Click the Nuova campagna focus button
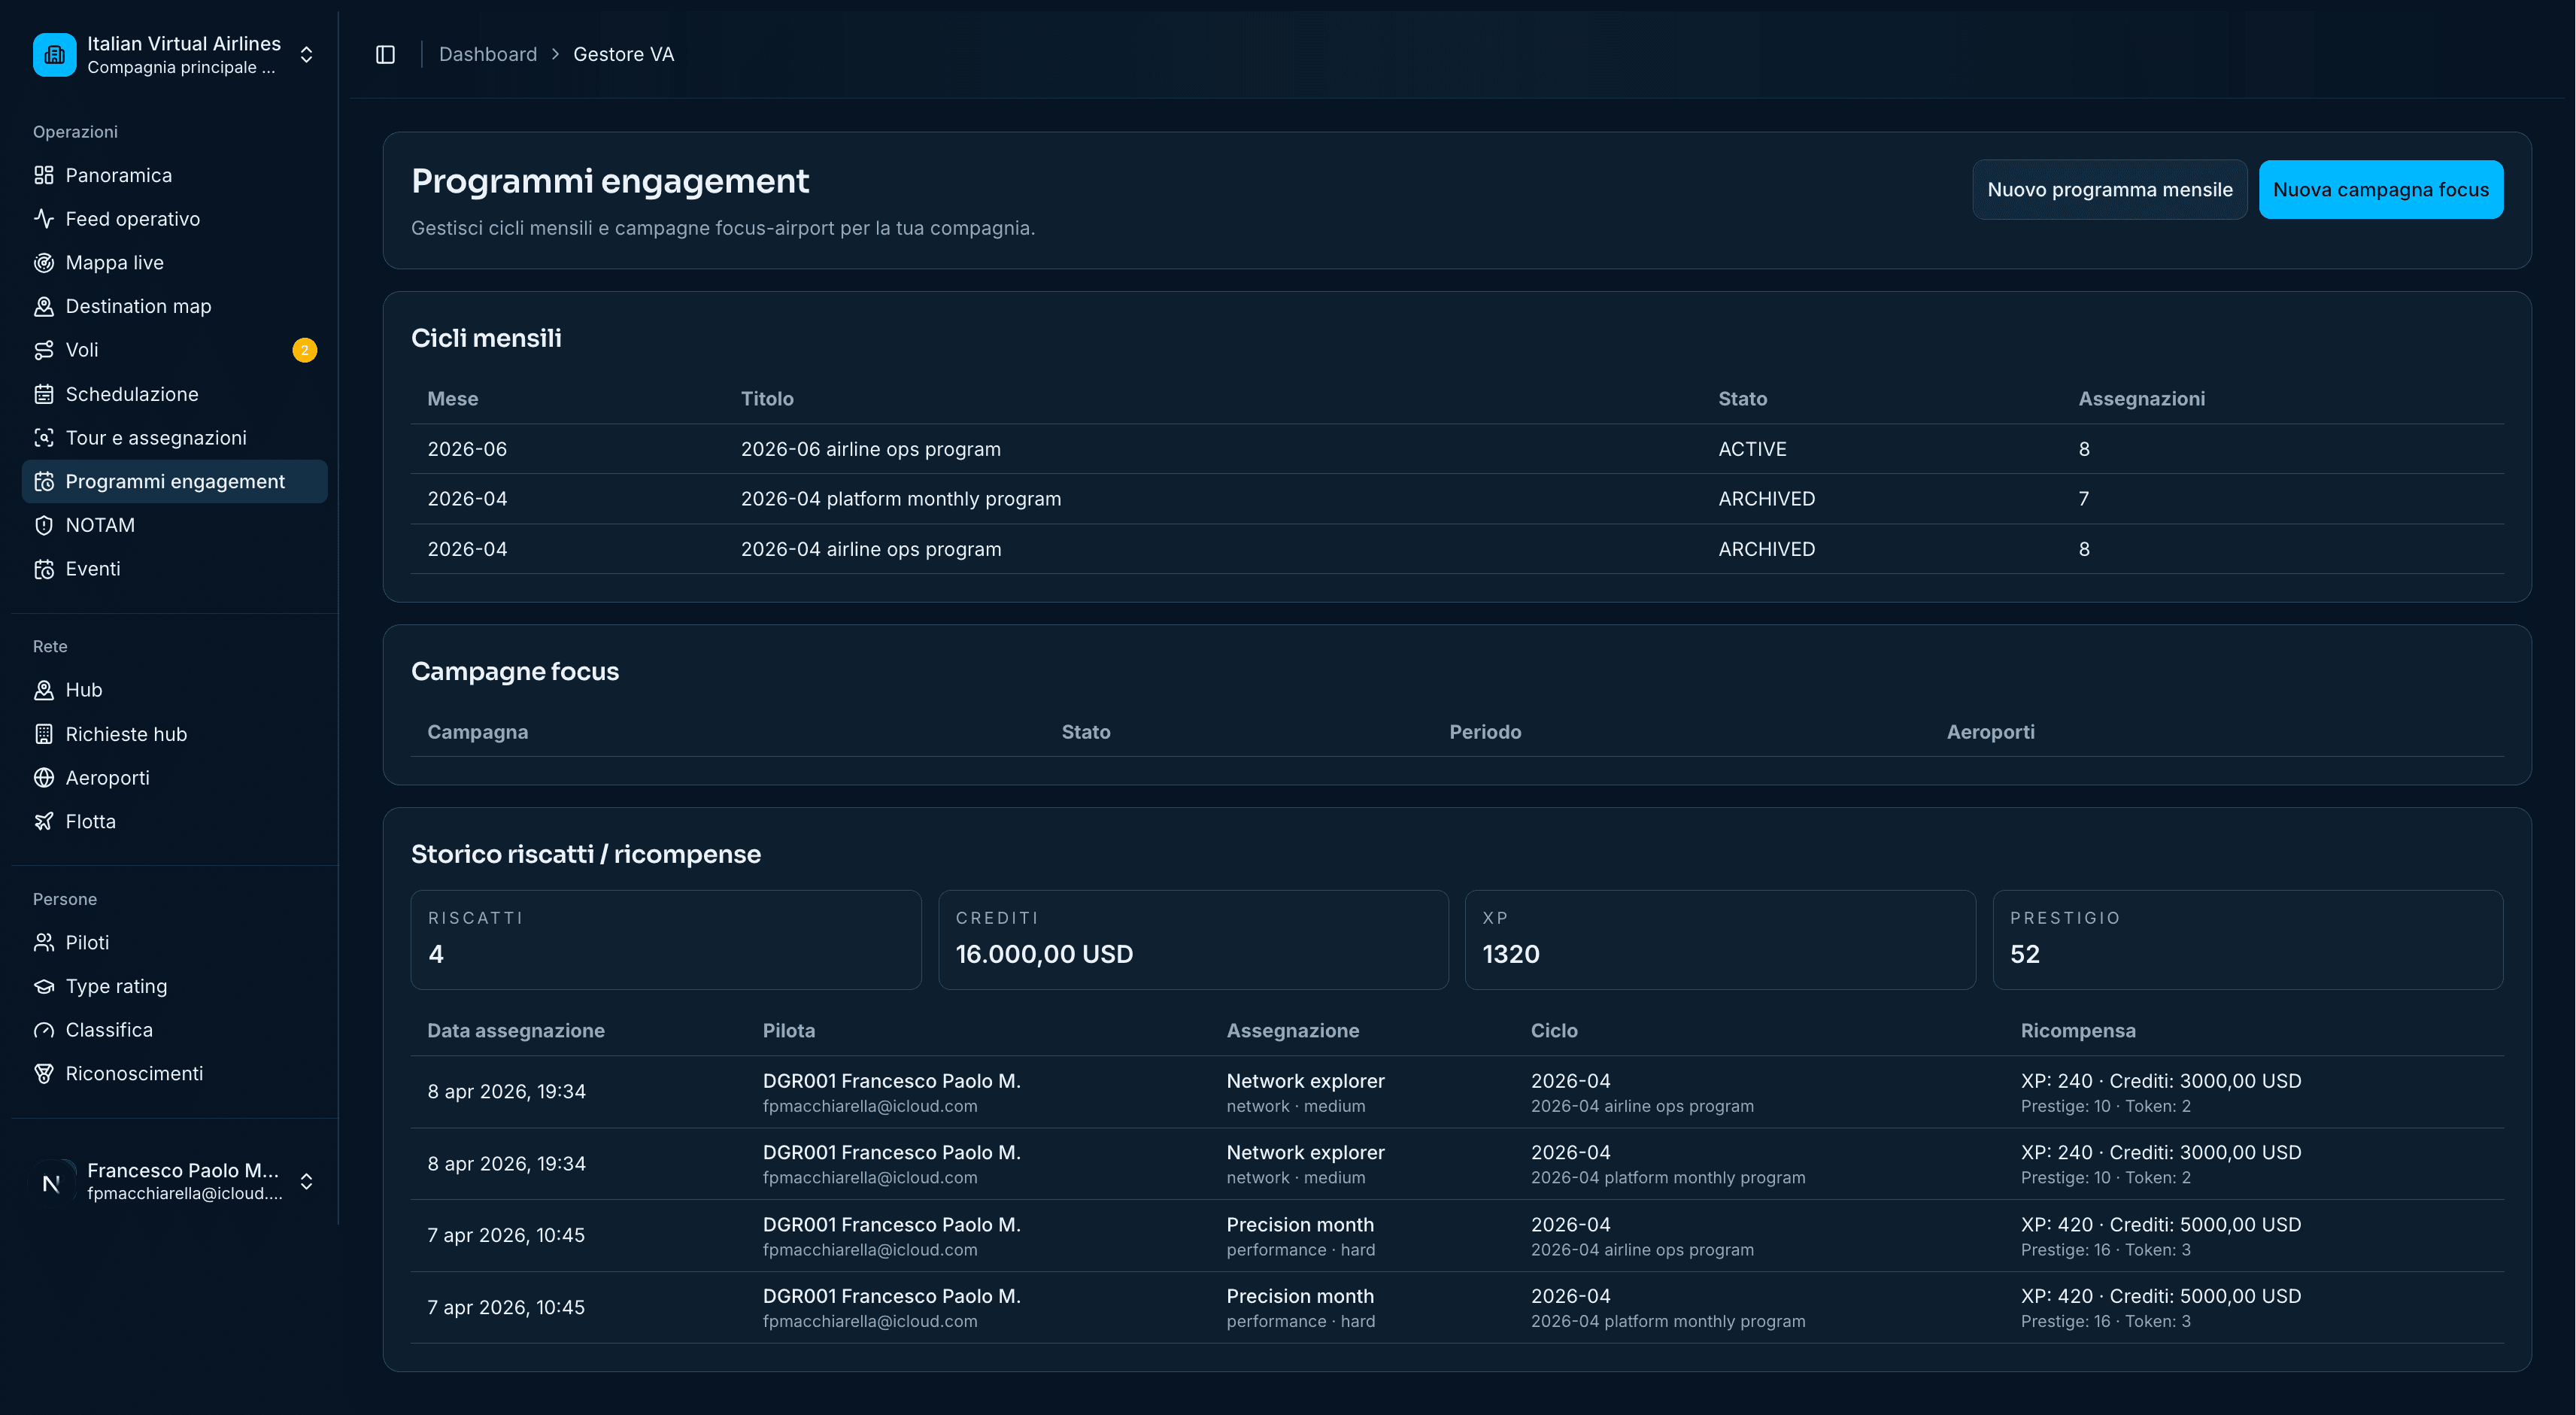 [2380, 190]
